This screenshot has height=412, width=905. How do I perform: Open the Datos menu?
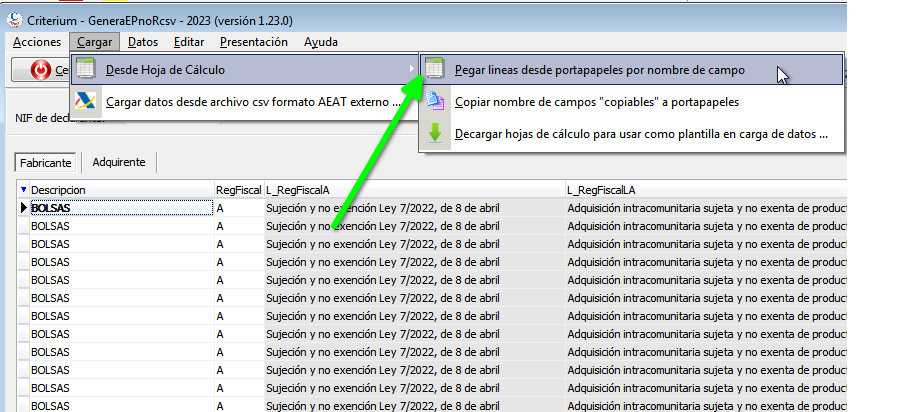[x=143, y=42]
